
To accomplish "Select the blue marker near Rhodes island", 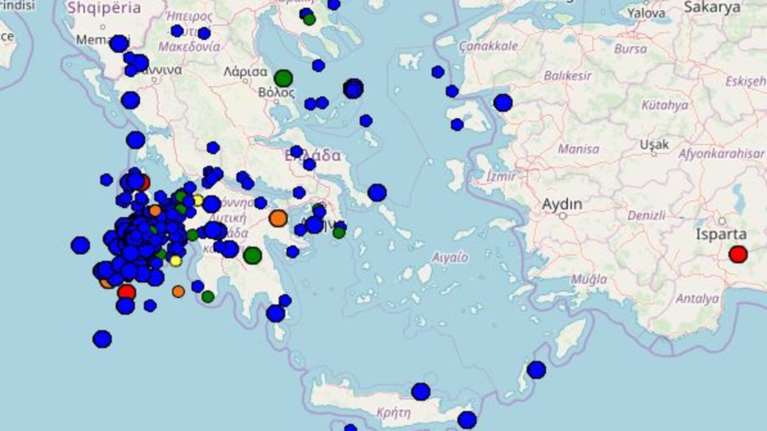I will tap(536, 370).
